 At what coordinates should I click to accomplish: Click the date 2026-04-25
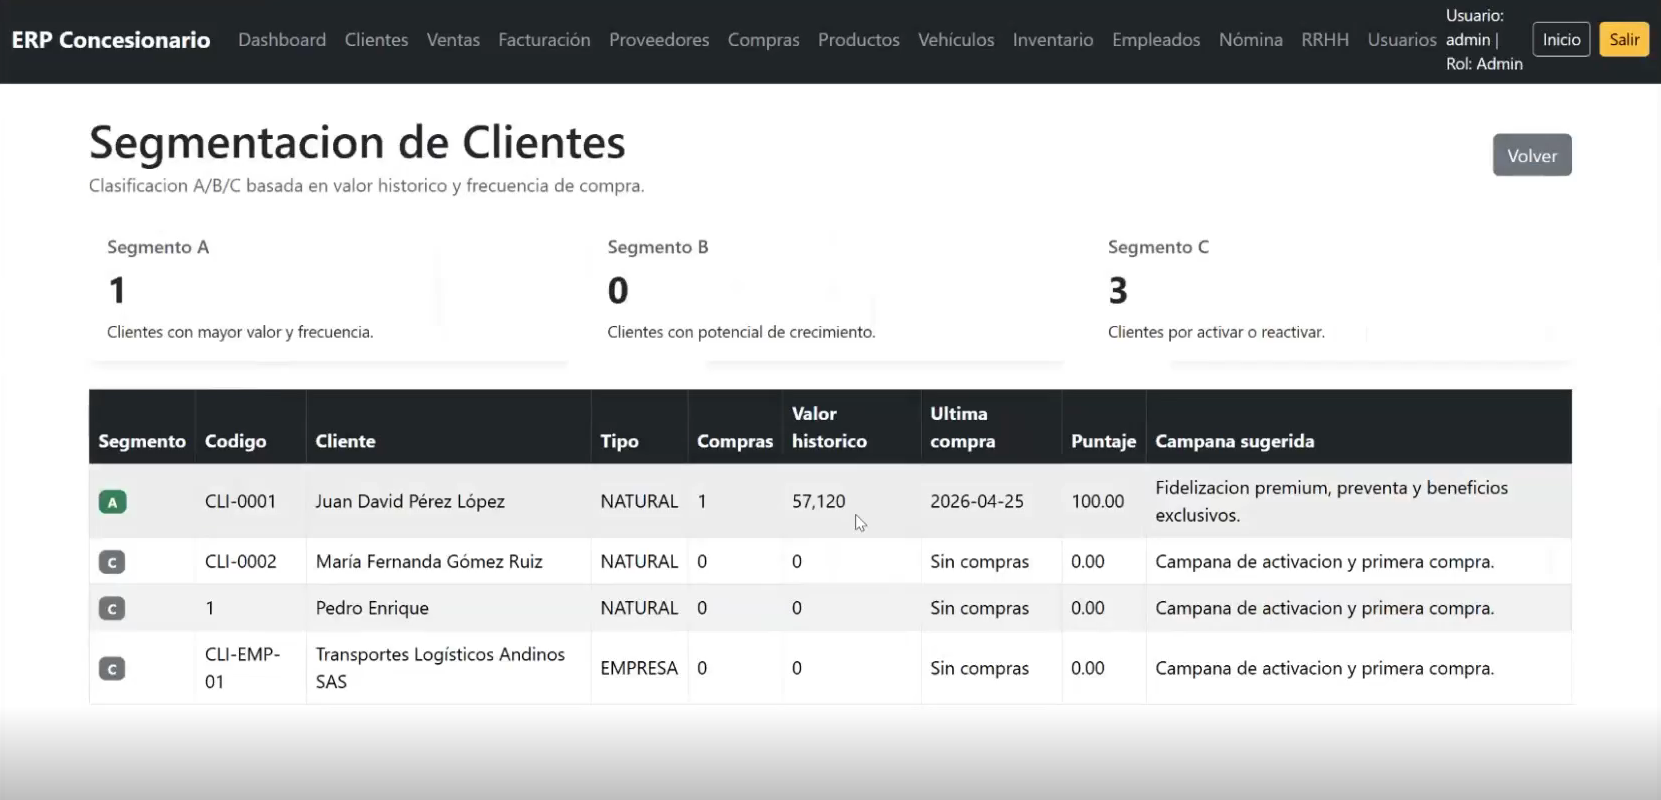[x=977, y=501]
